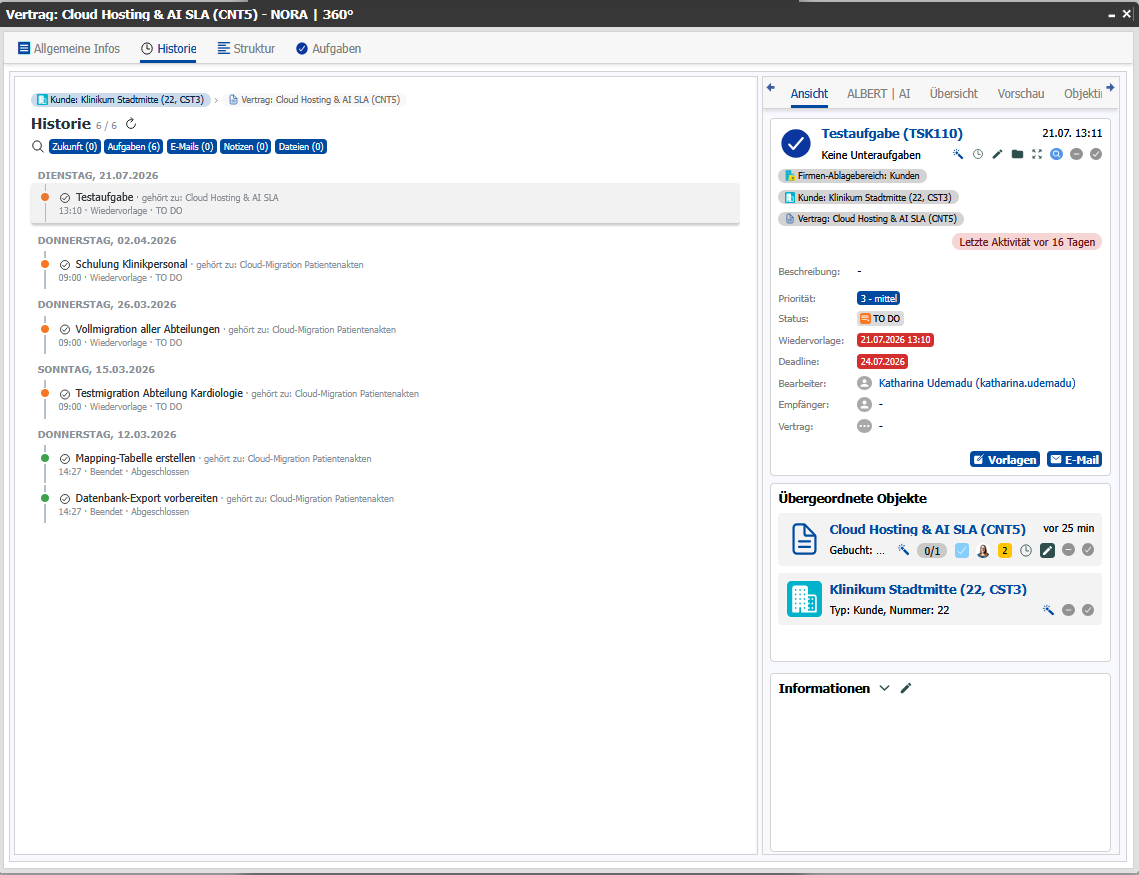Select Vollmigration aller Abteilungen entry
The width and height of the screenshot is (1139, 875).
[385, 335]
